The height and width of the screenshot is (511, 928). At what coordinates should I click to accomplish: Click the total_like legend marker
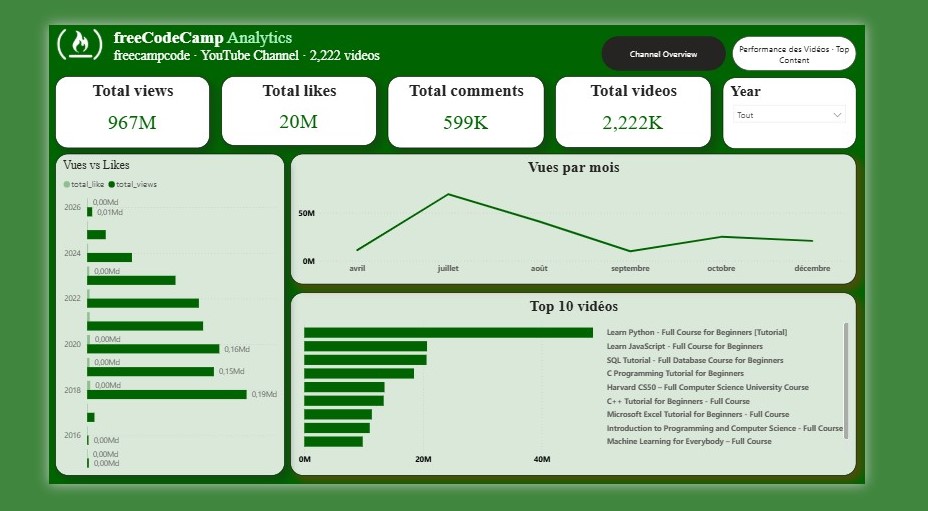(x=66, y=184)
